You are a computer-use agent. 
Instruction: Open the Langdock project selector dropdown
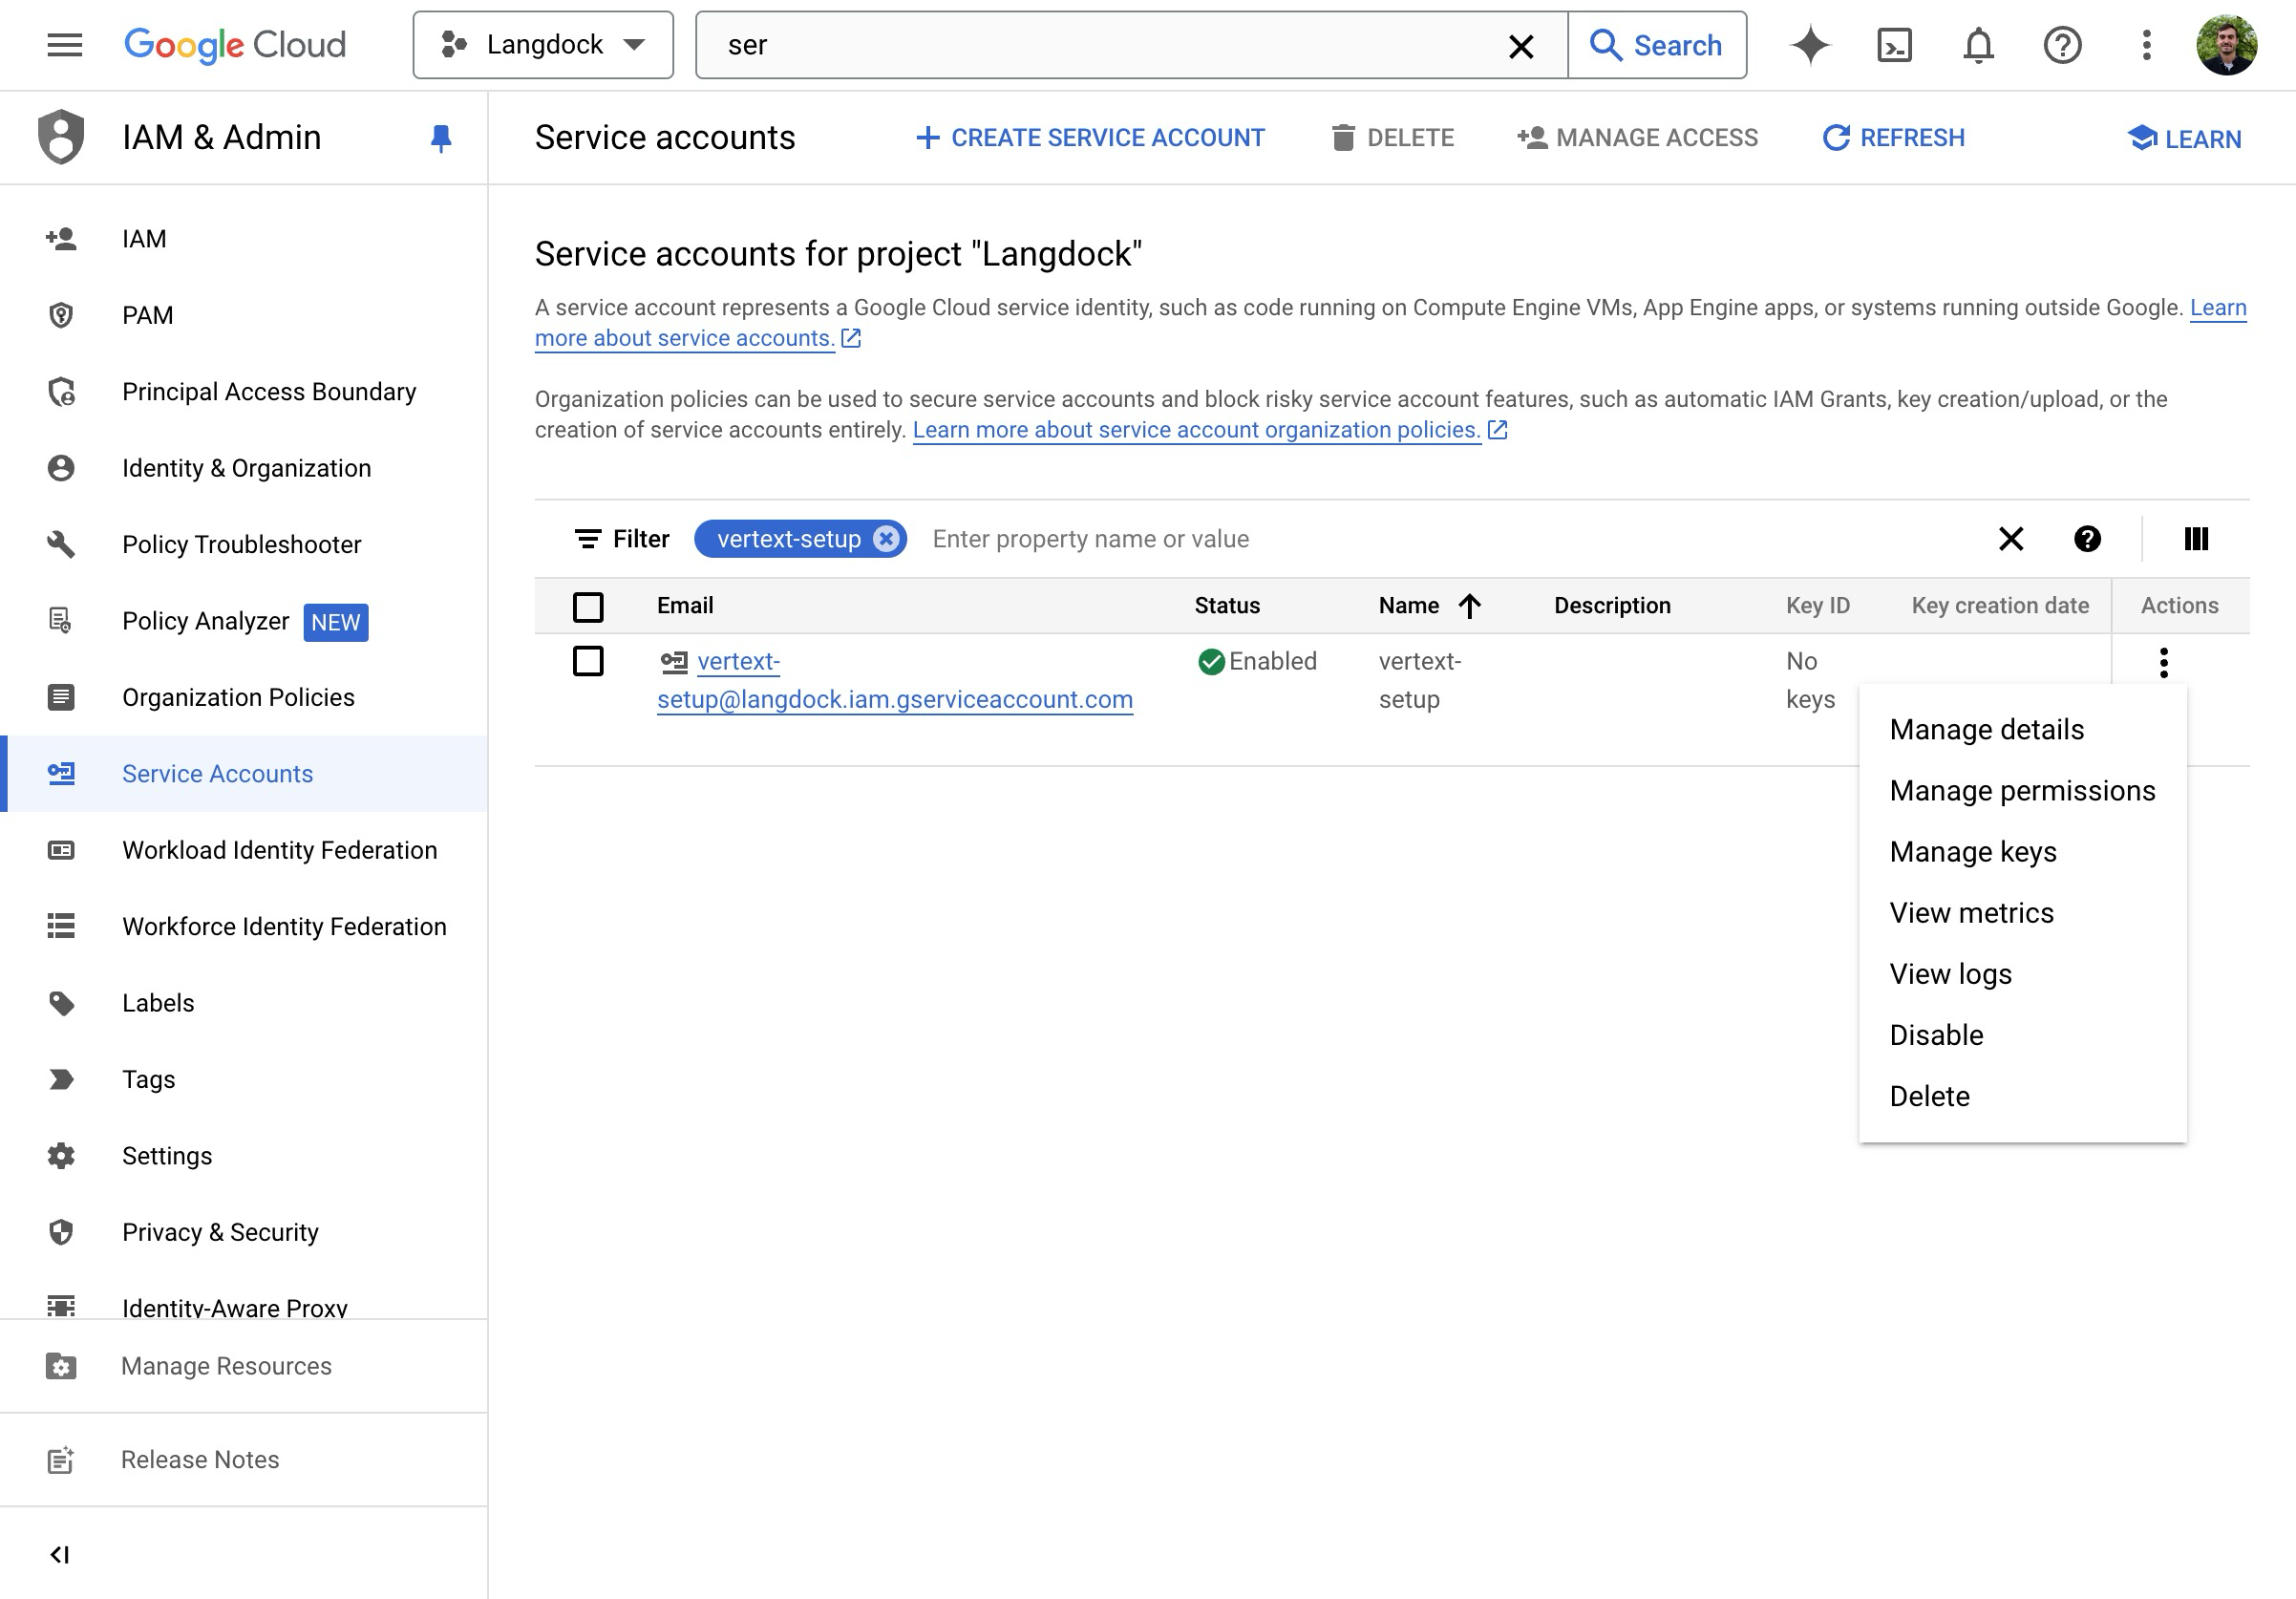click(x=543, y=45)
